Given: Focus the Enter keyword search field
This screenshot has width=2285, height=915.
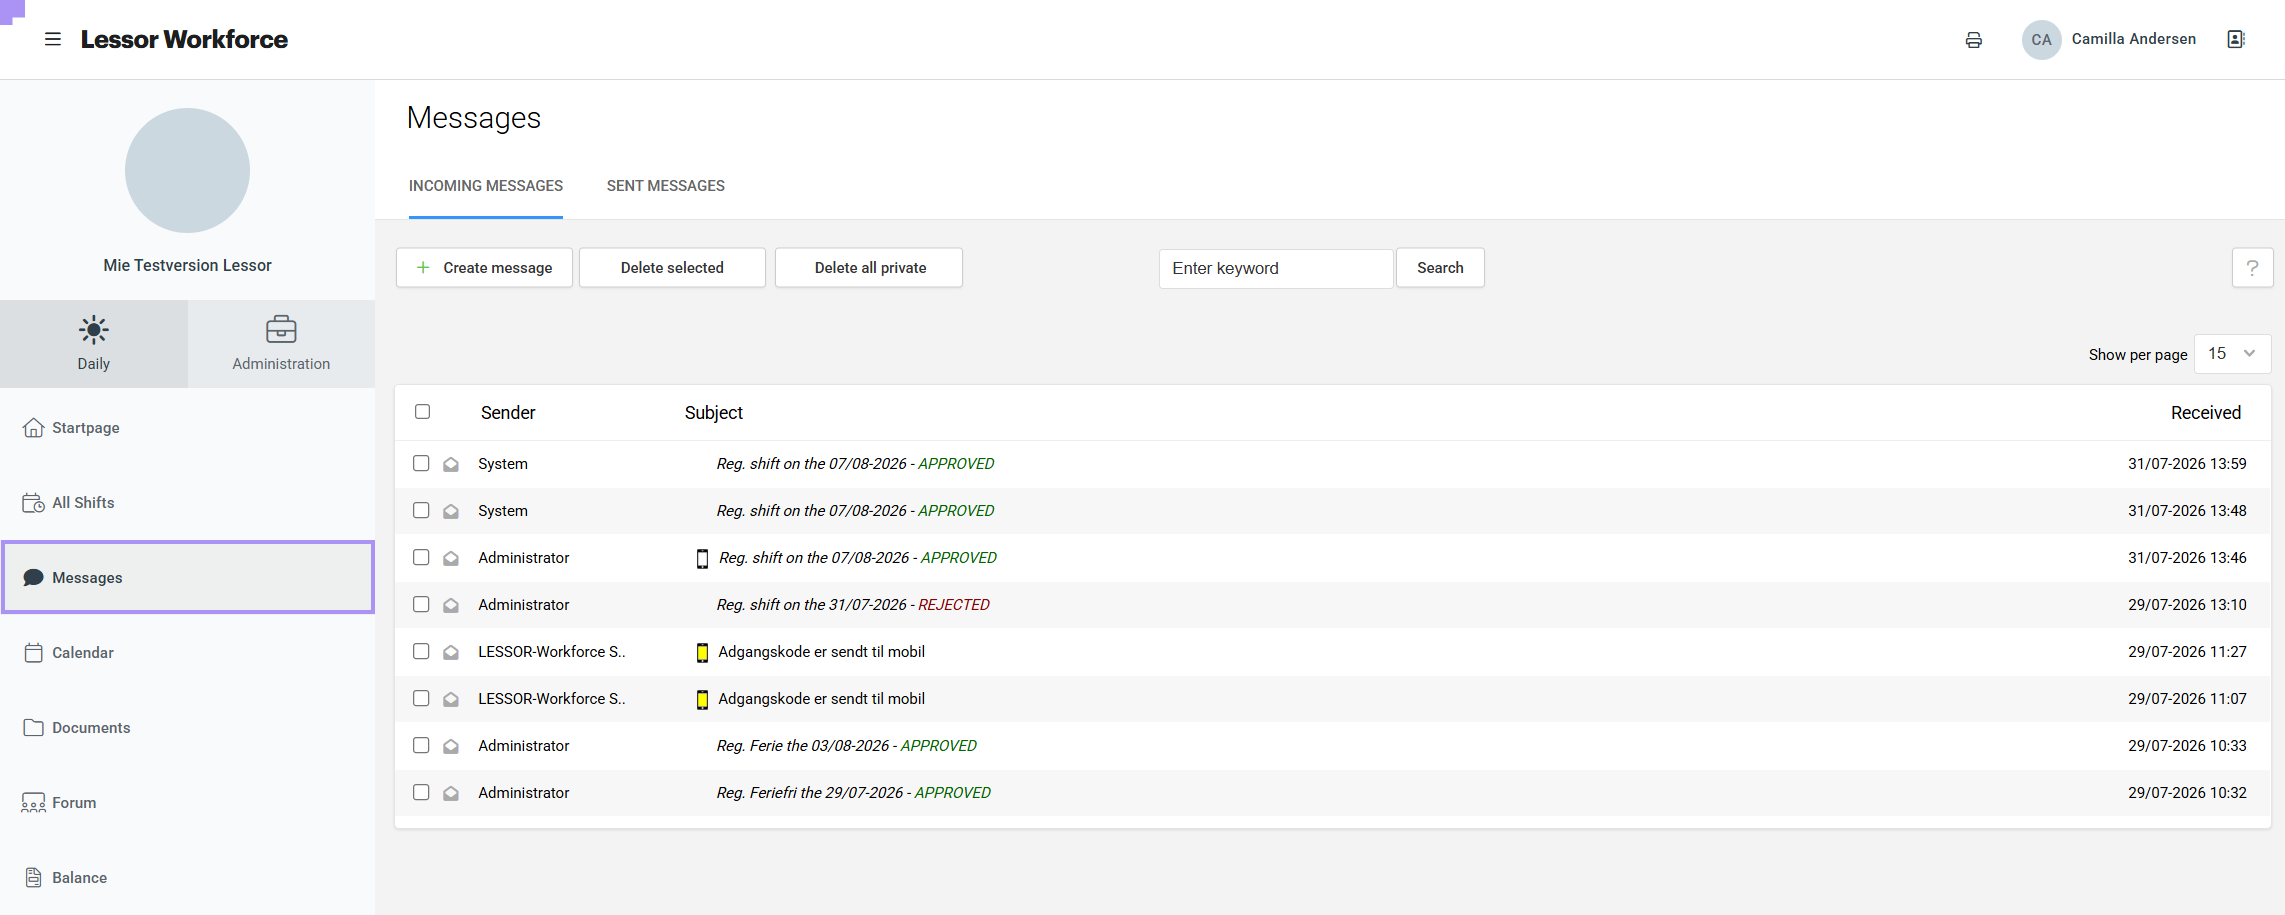Looking at the screenshot, I should pyautogui.click(x=1276, y=269).
